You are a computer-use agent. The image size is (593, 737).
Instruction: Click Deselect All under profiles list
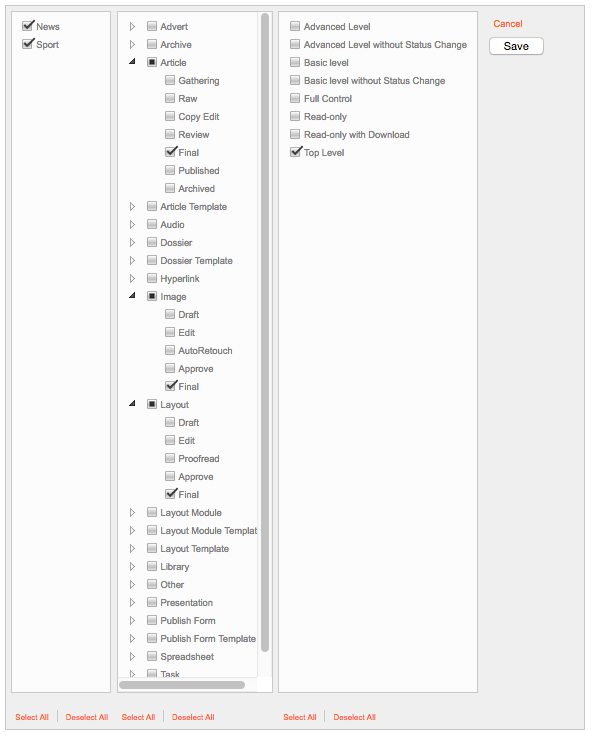tap(354, 717)
